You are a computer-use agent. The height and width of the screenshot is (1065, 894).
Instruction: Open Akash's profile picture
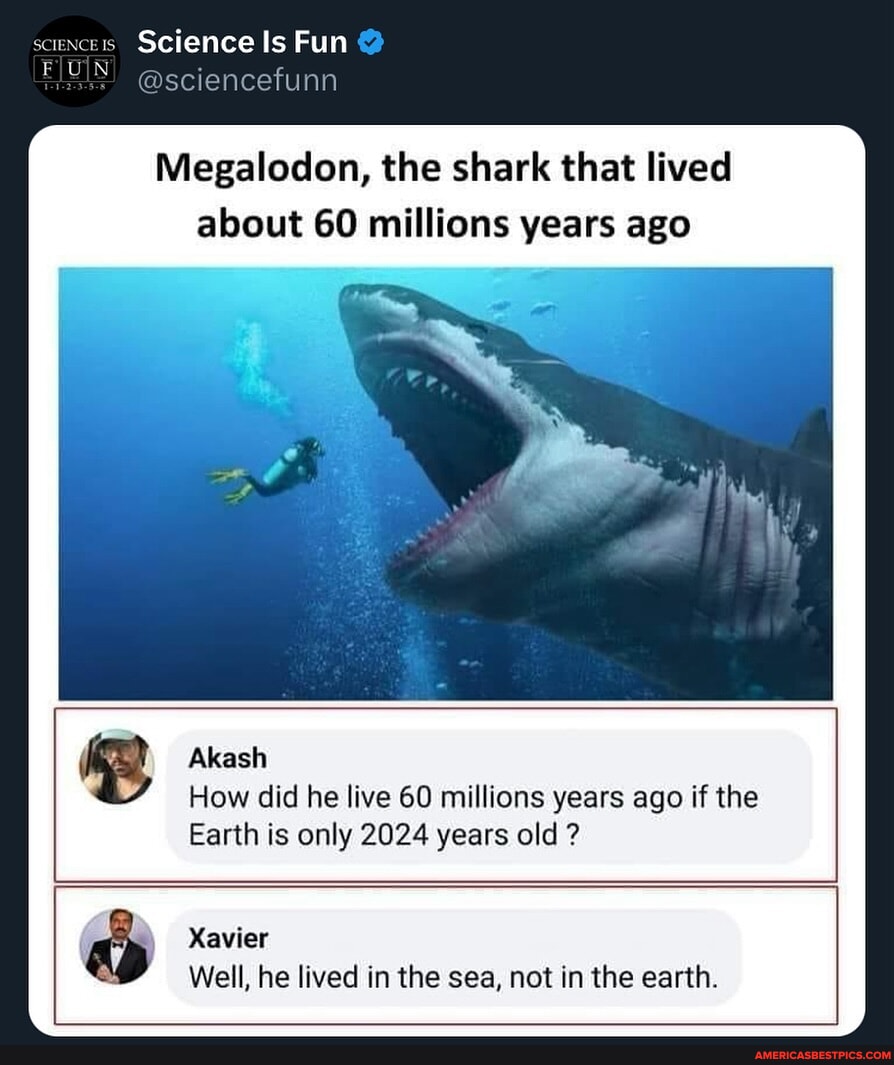(118, 766)
